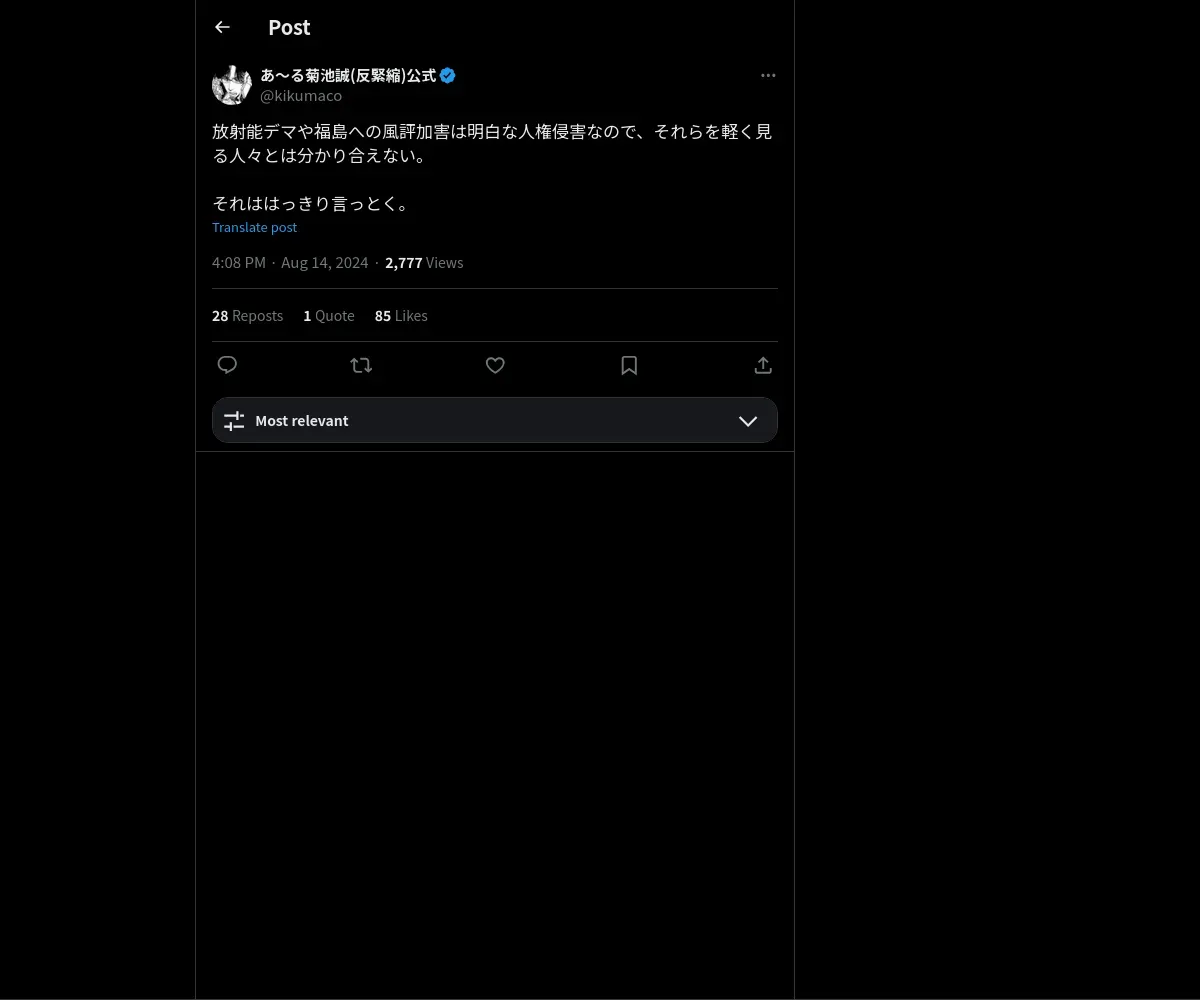Open the 1 Quote list
Screen dimensions: 1200x1000
point(329,315)
